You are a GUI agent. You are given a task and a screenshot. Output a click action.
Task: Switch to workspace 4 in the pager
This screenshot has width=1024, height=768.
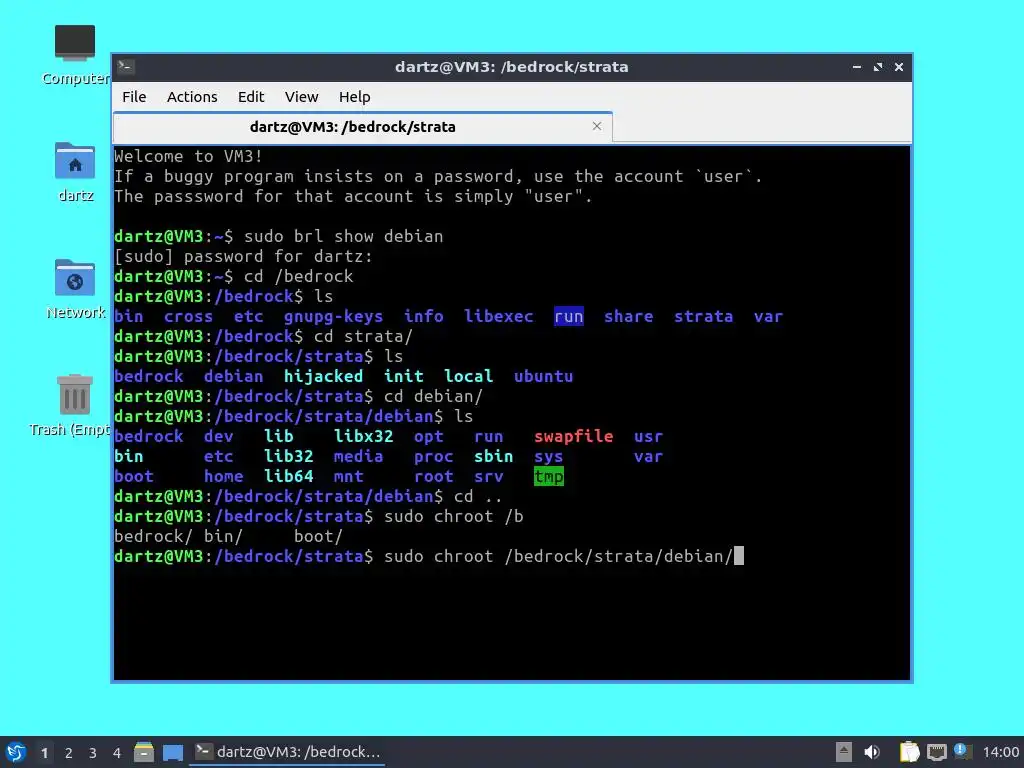[x=117, y=753]
